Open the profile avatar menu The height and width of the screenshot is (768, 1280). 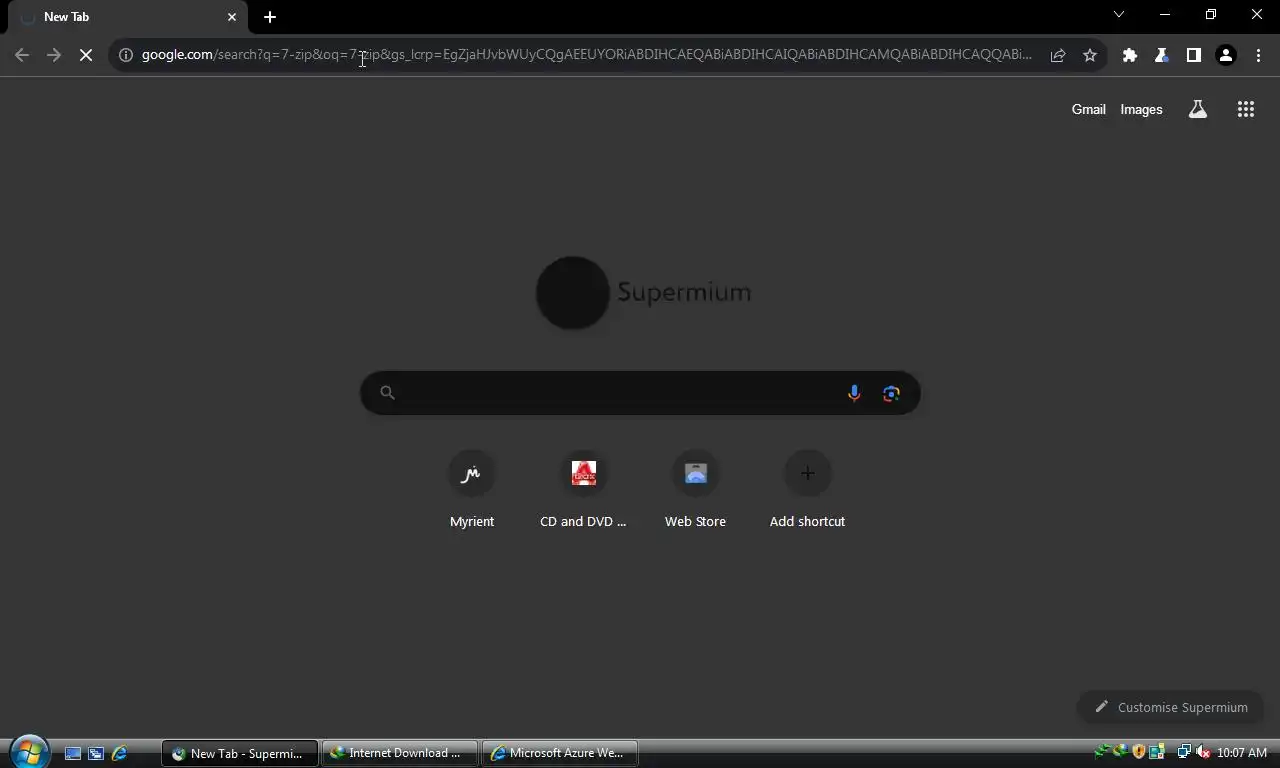[1226, 55]
